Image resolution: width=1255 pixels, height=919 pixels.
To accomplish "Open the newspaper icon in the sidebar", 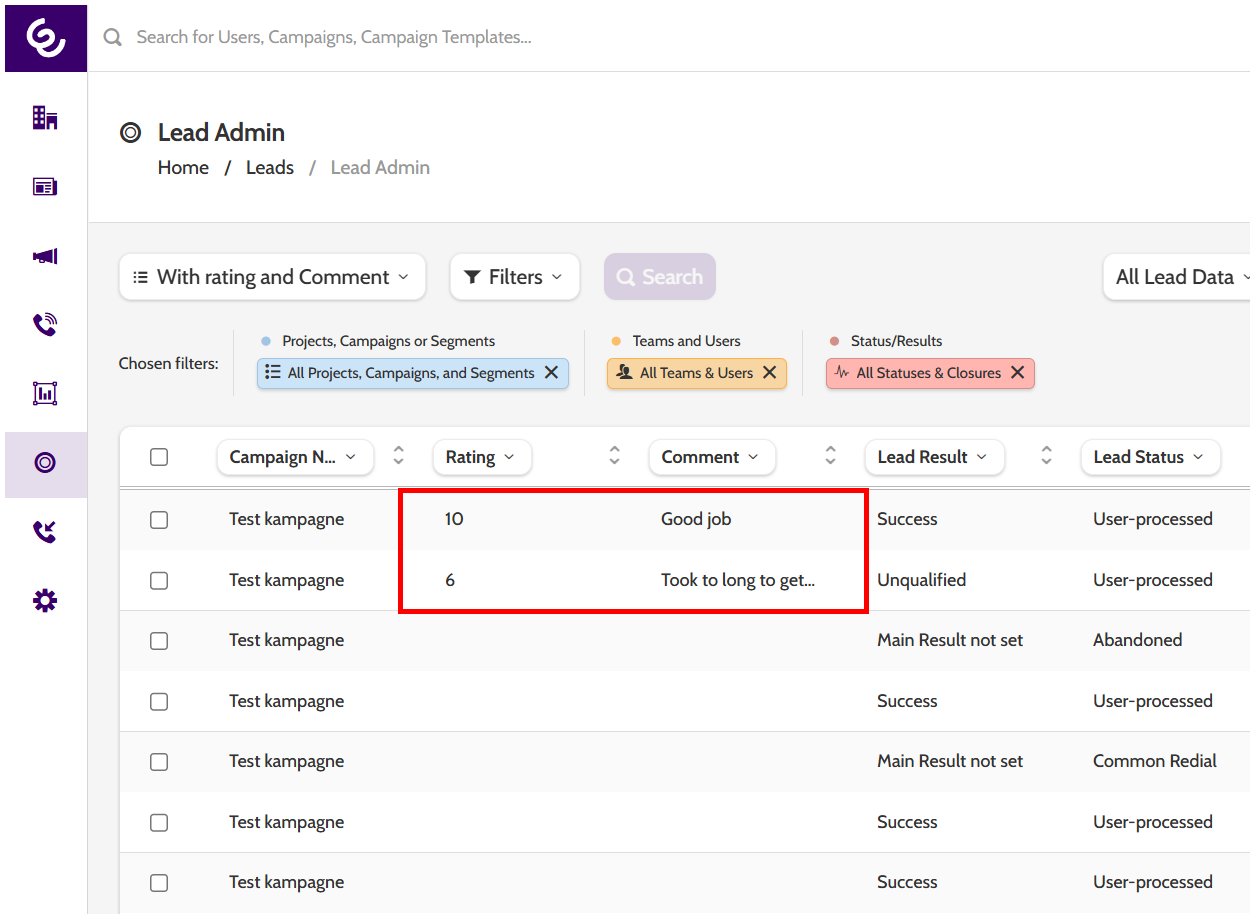I will [45, 187].
